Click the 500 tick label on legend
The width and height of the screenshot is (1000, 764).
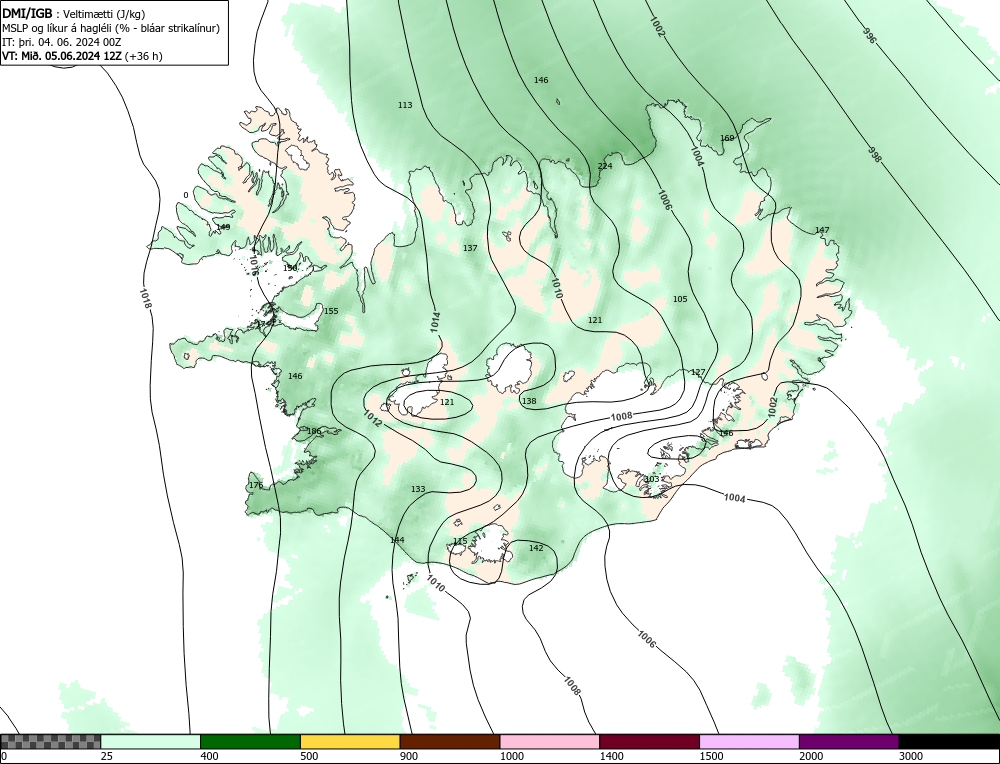click(309, 756)
